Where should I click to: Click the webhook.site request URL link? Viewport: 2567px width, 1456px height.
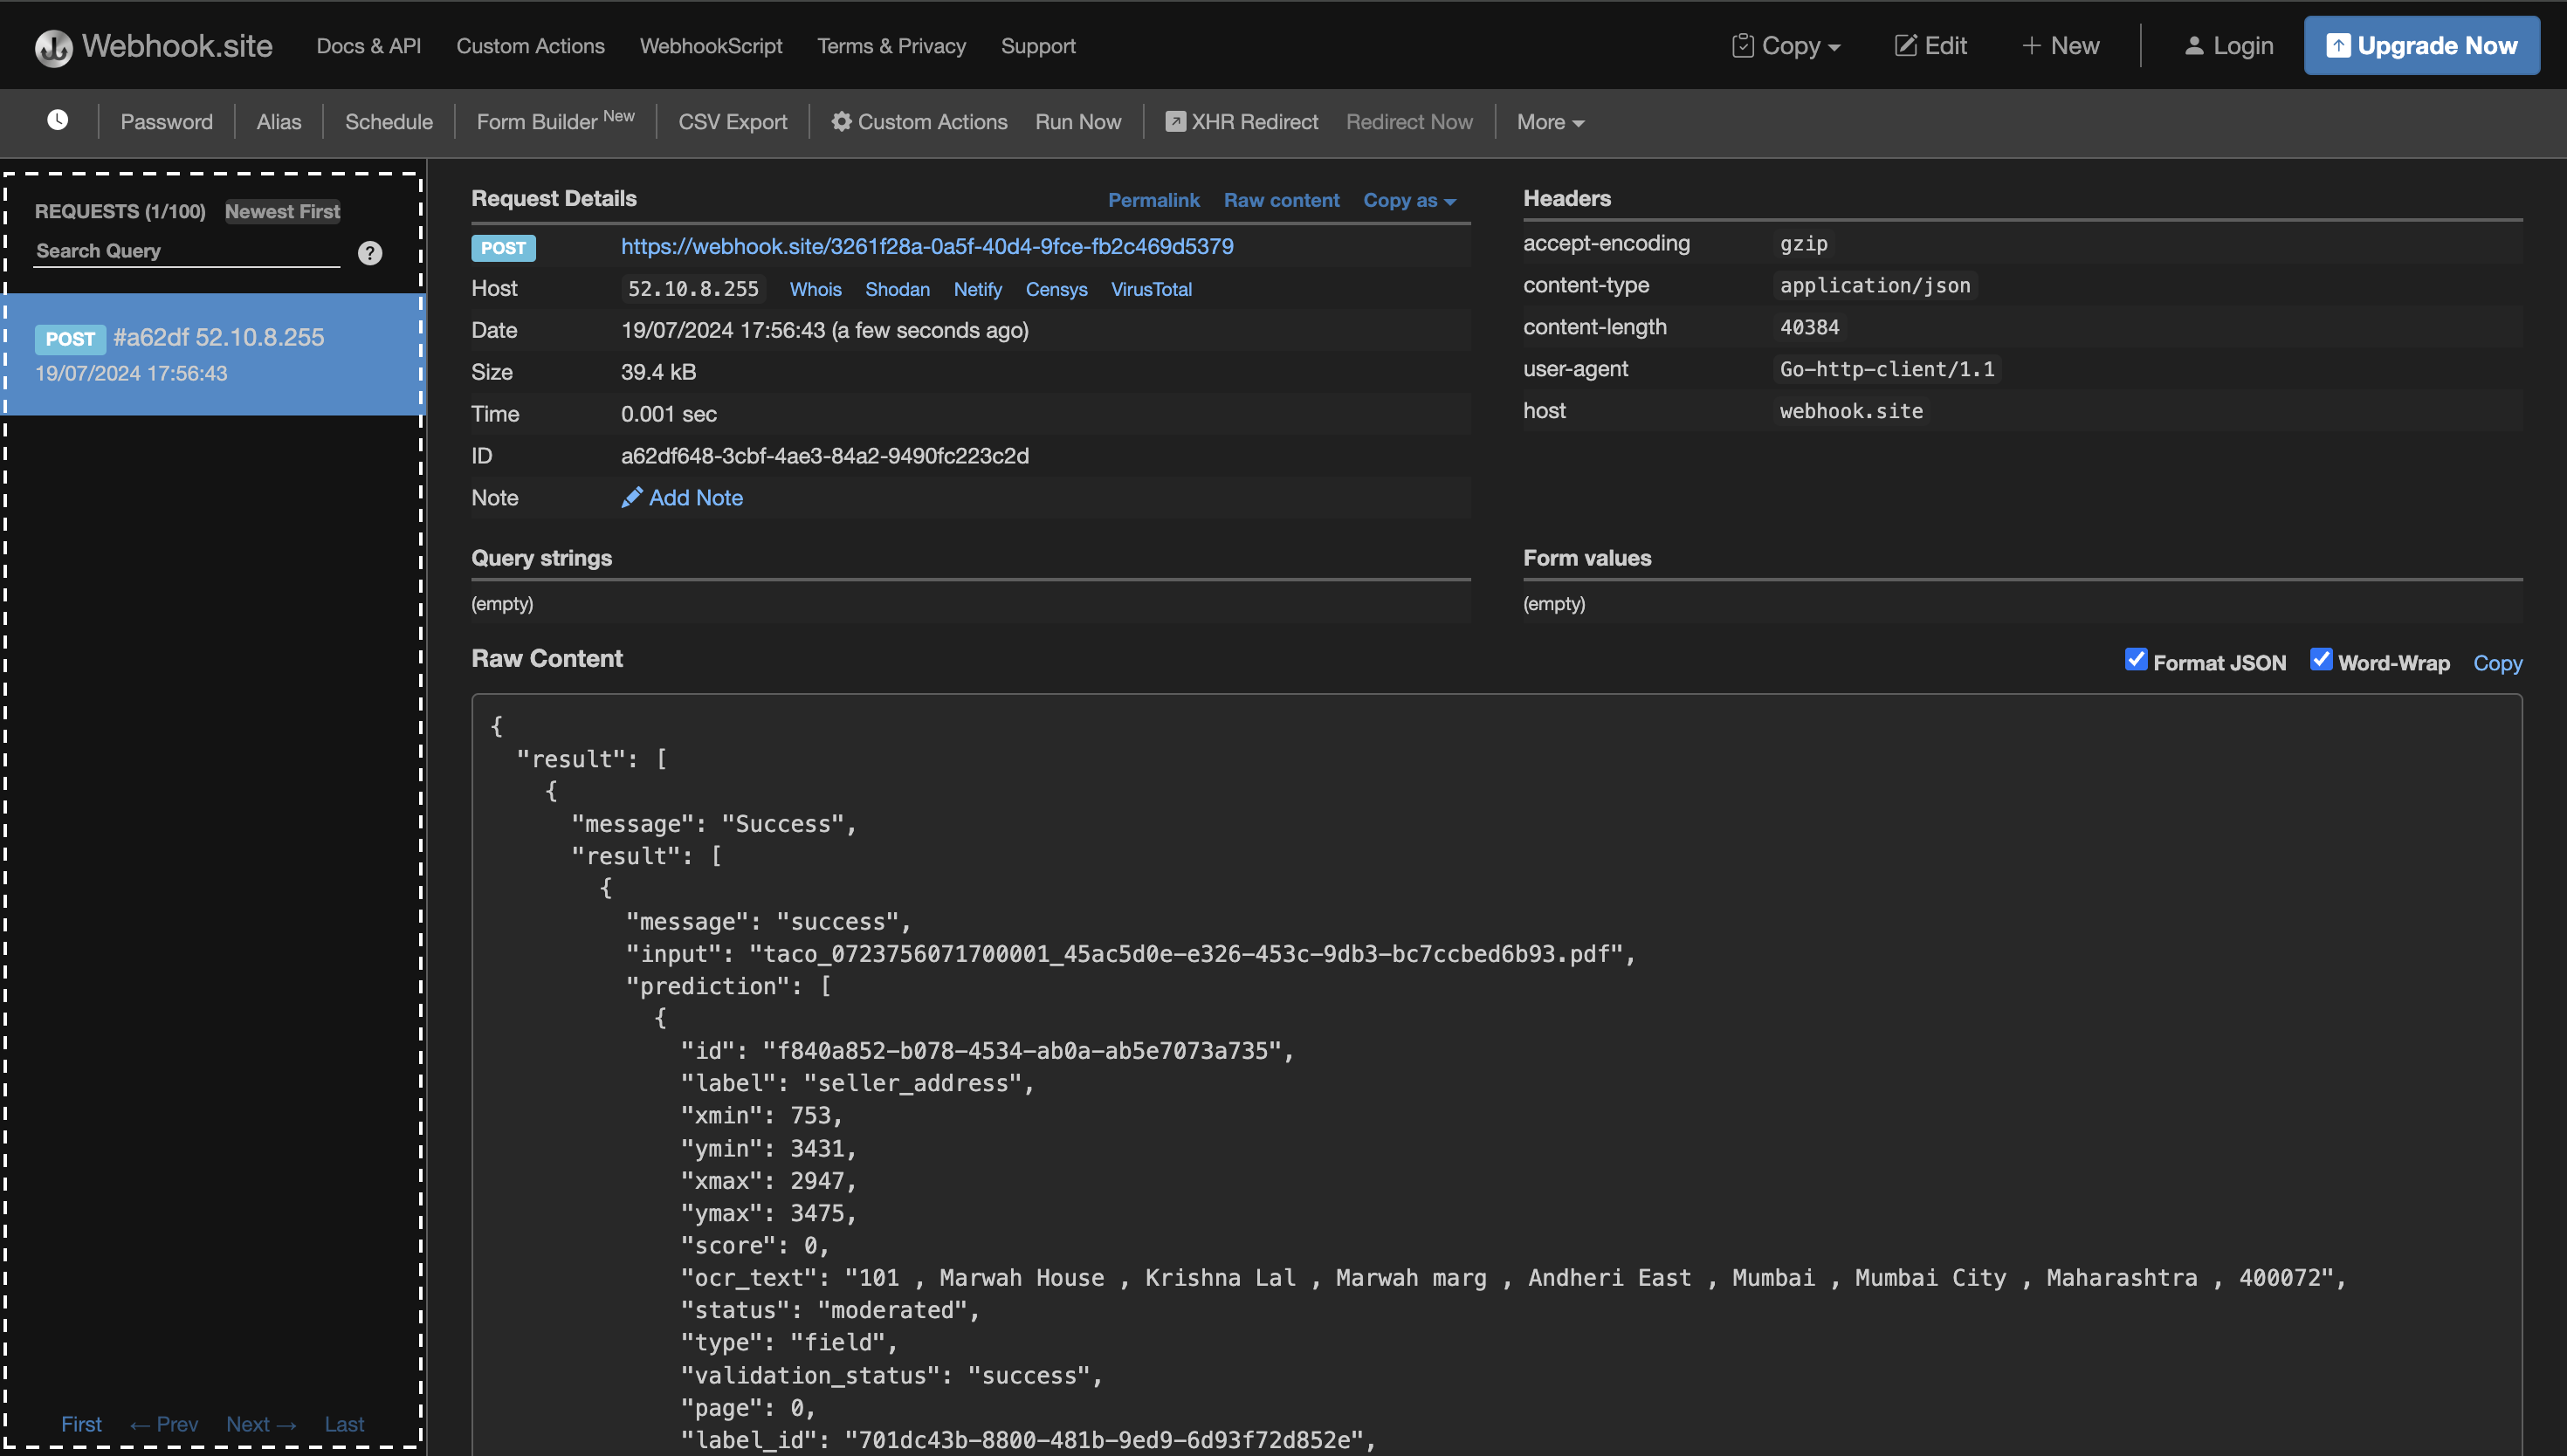pyautogui.click(x=927, y=247)
